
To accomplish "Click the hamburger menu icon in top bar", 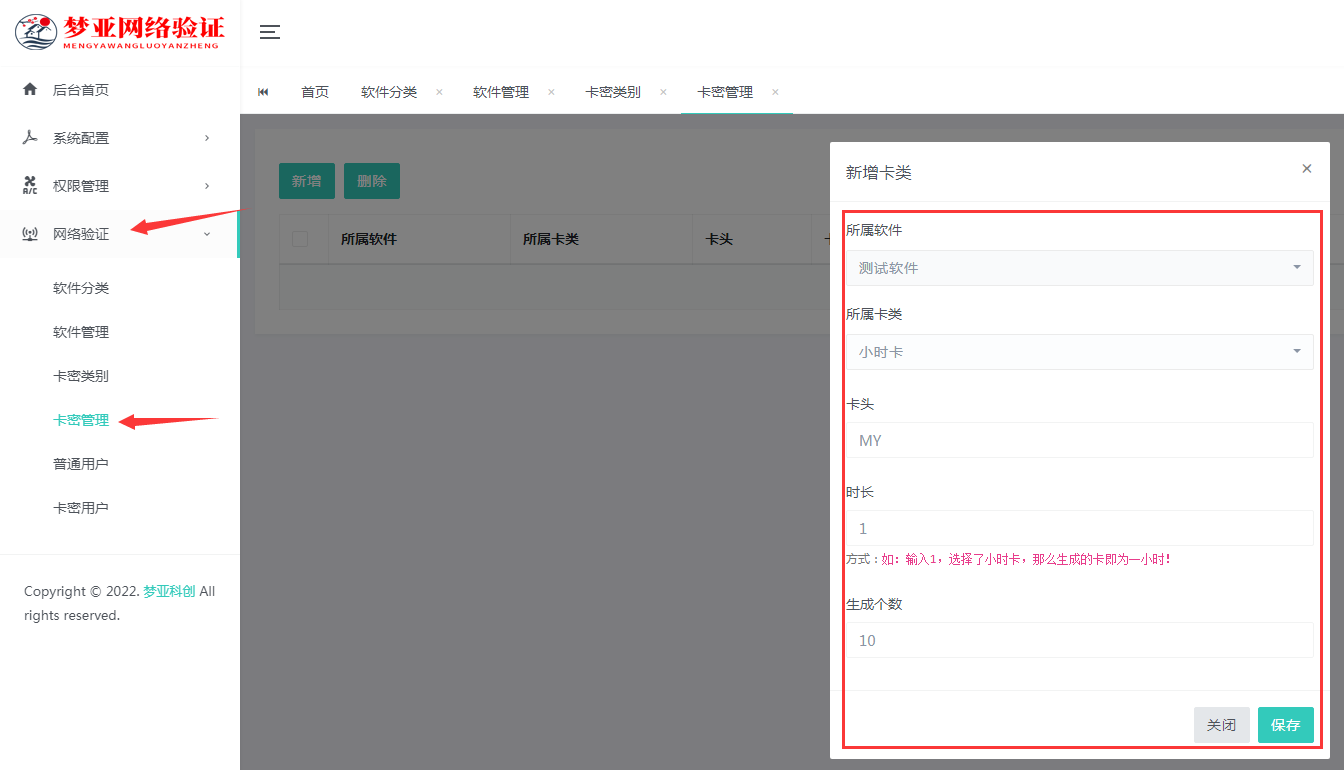I will pos(269,32).
